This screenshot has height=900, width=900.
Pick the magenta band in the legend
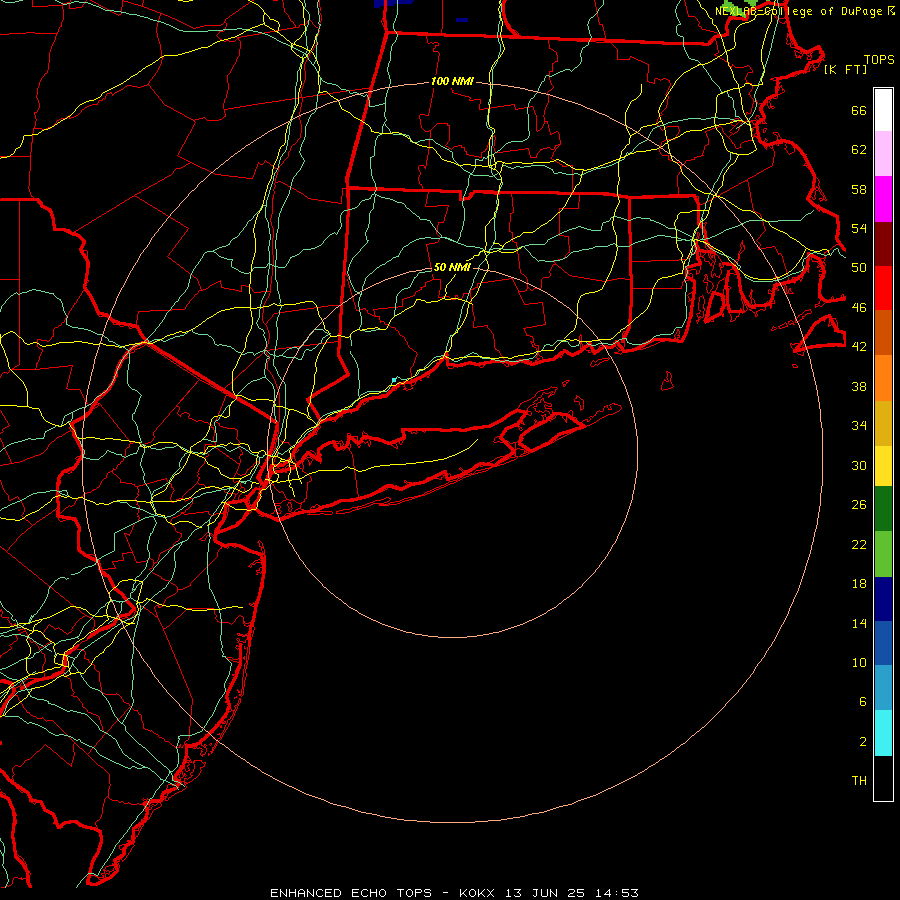pyautogui.click(x=883, y=199)
